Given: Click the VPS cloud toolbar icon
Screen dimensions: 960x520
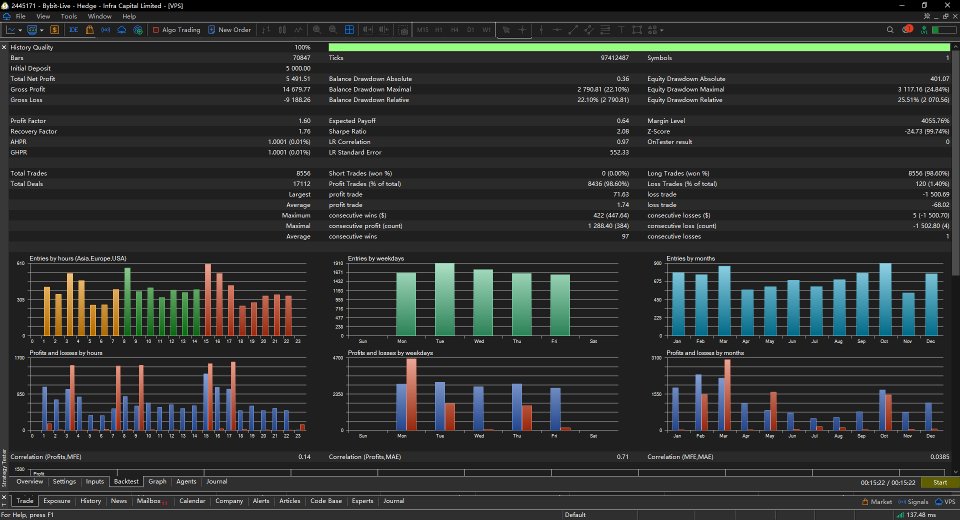Looking at the screenshot, I should pyautogui.click(x=121, y=29).
